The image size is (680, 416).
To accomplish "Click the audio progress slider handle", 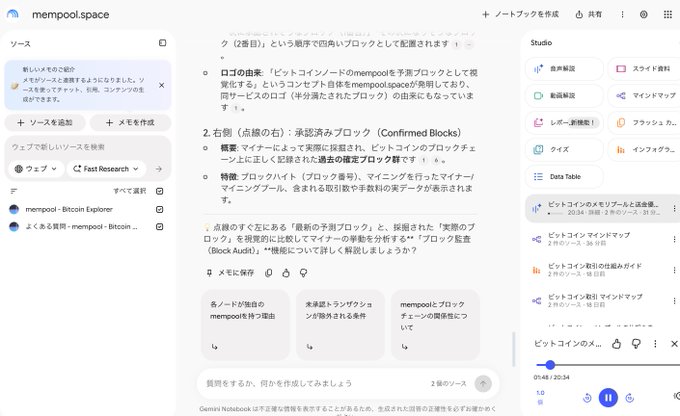I will point(550,365).
